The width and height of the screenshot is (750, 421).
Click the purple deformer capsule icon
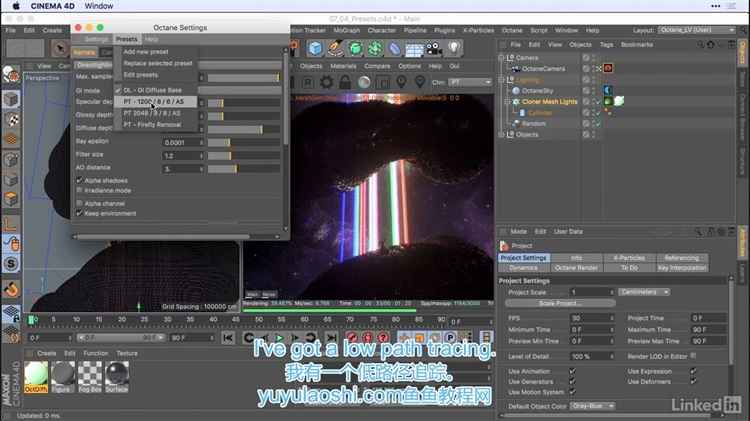point(394,48)
